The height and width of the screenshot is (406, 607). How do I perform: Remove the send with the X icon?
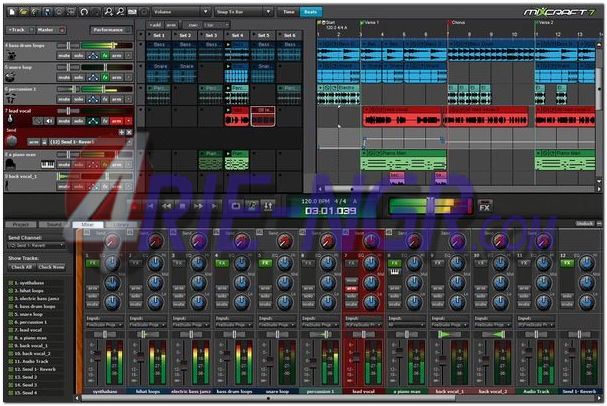point(129,132)
